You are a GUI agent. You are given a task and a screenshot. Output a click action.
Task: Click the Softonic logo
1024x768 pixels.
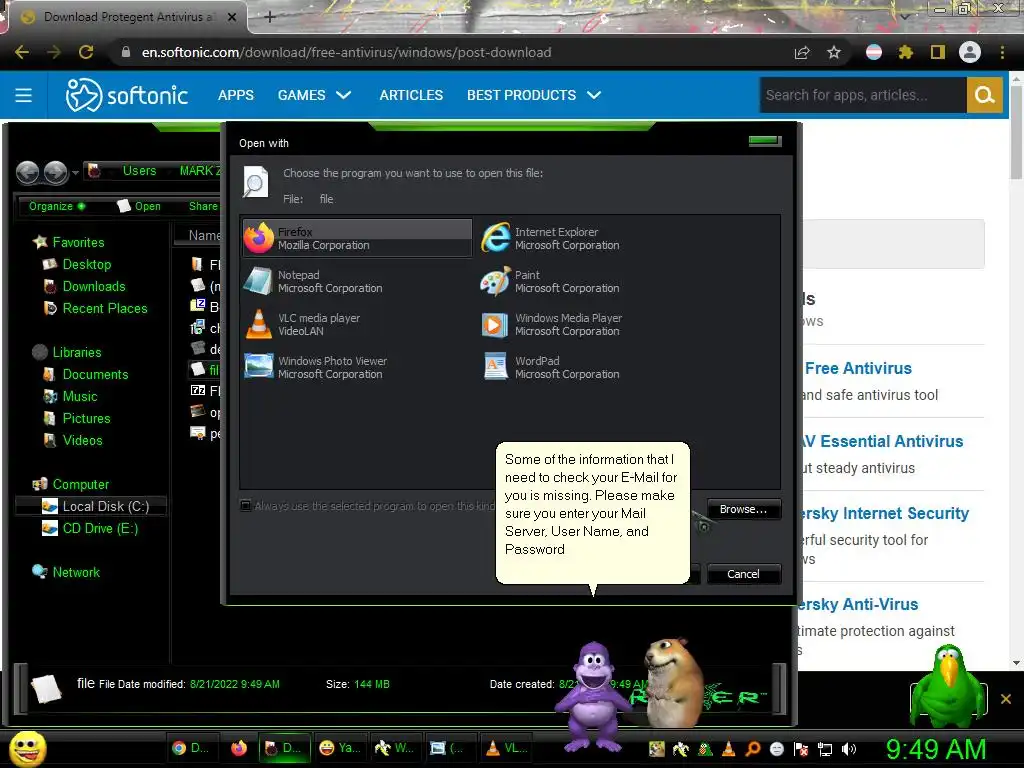[x=127, y=95]
